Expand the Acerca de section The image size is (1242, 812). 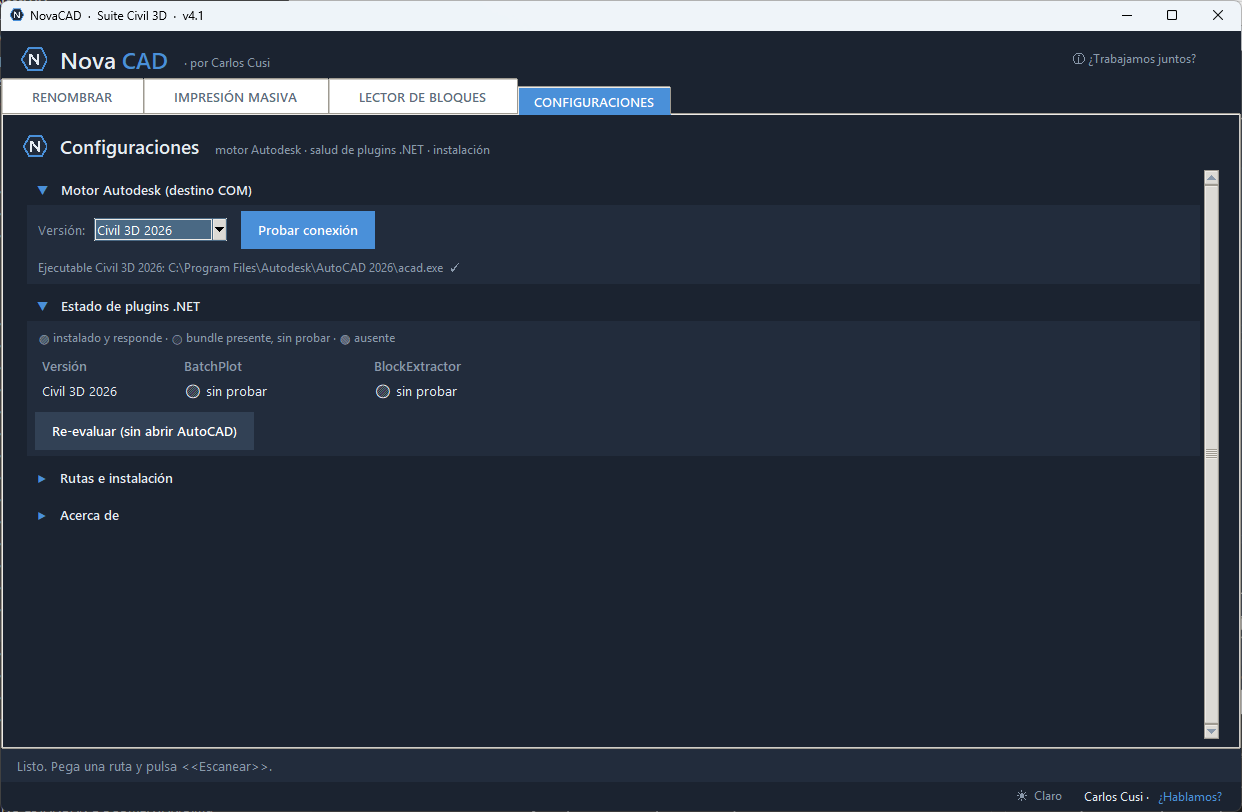42,515
